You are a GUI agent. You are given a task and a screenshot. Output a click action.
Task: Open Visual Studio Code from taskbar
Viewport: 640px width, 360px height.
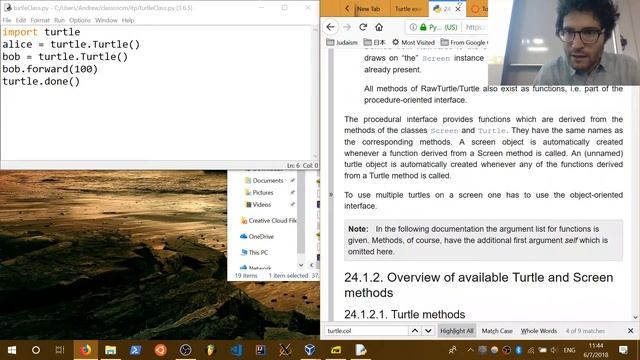coord(236,350)
